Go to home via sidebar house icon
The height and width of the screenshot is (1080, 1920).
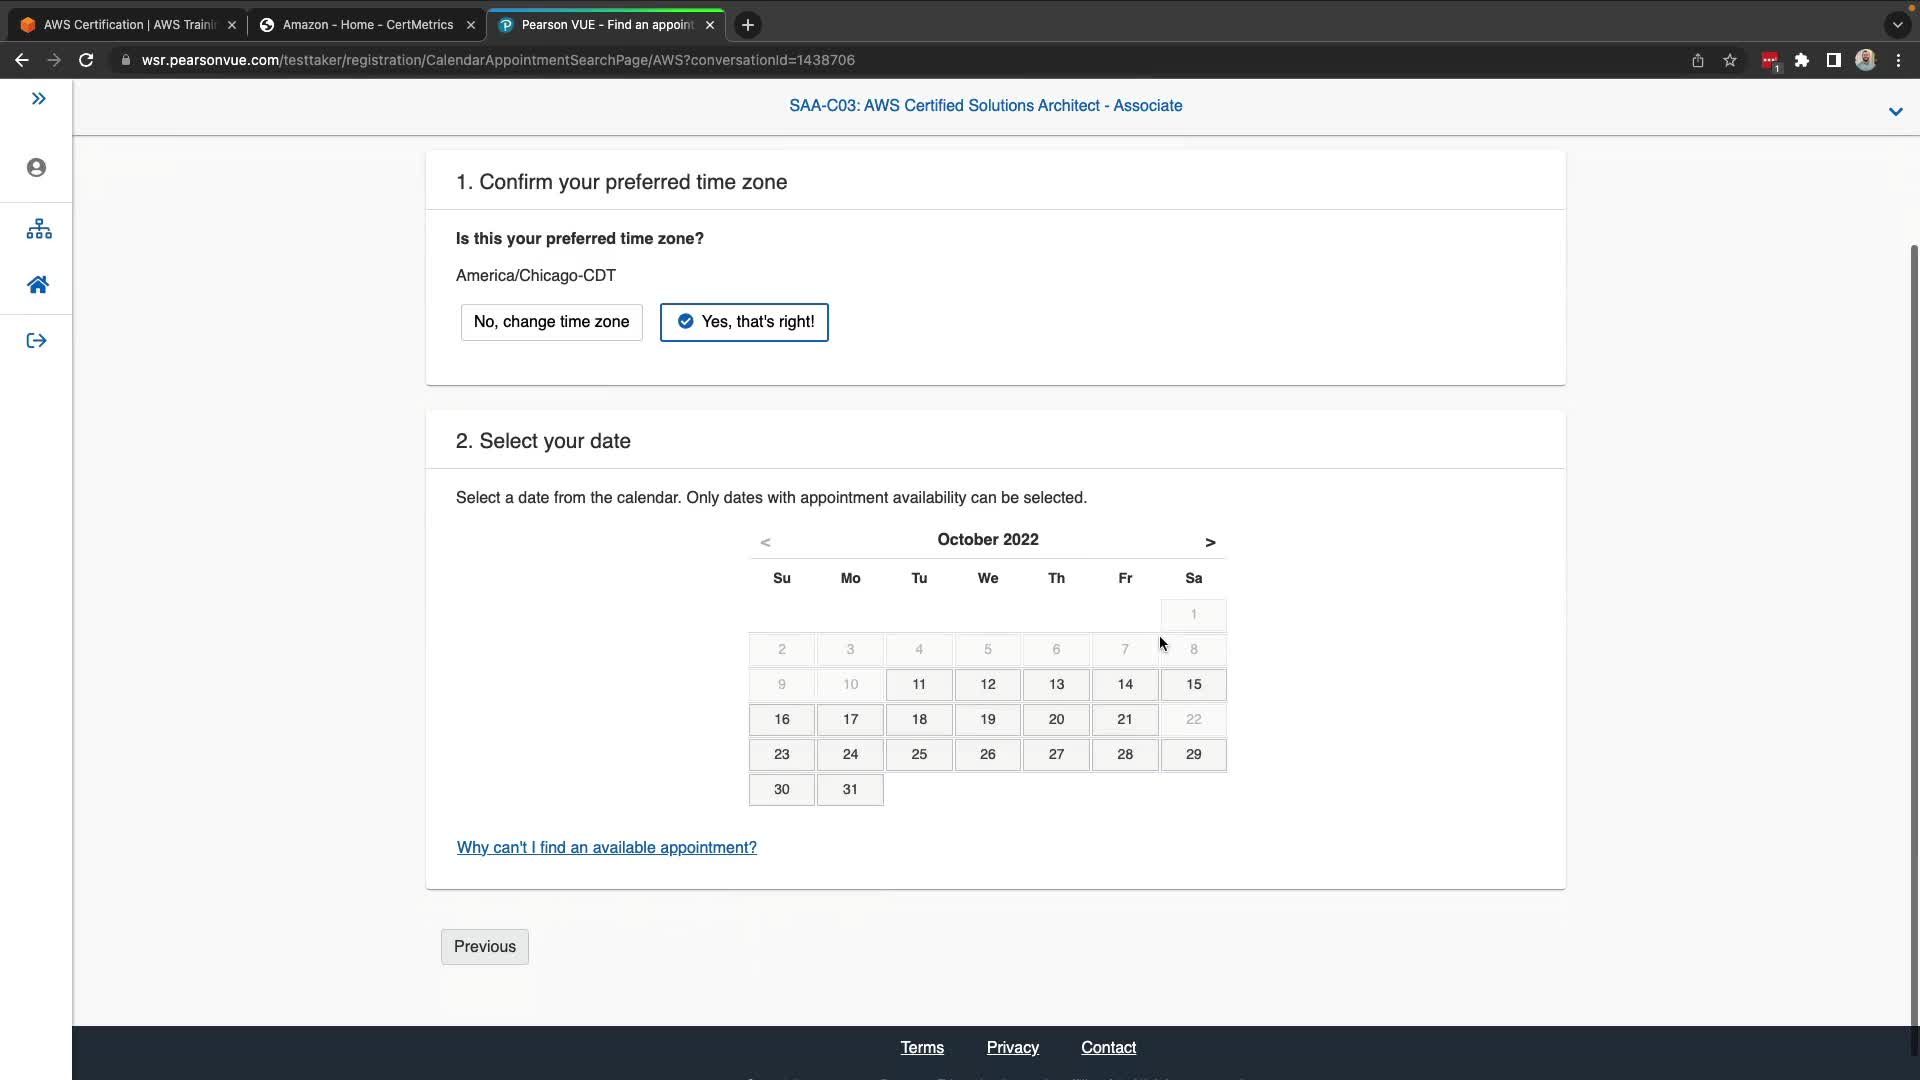(38, 285)
